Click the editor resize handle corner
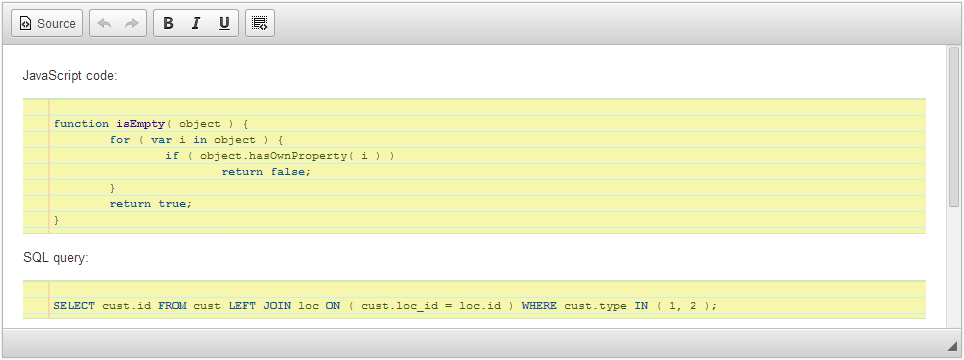Screen dimensions: 964x360 952,345
